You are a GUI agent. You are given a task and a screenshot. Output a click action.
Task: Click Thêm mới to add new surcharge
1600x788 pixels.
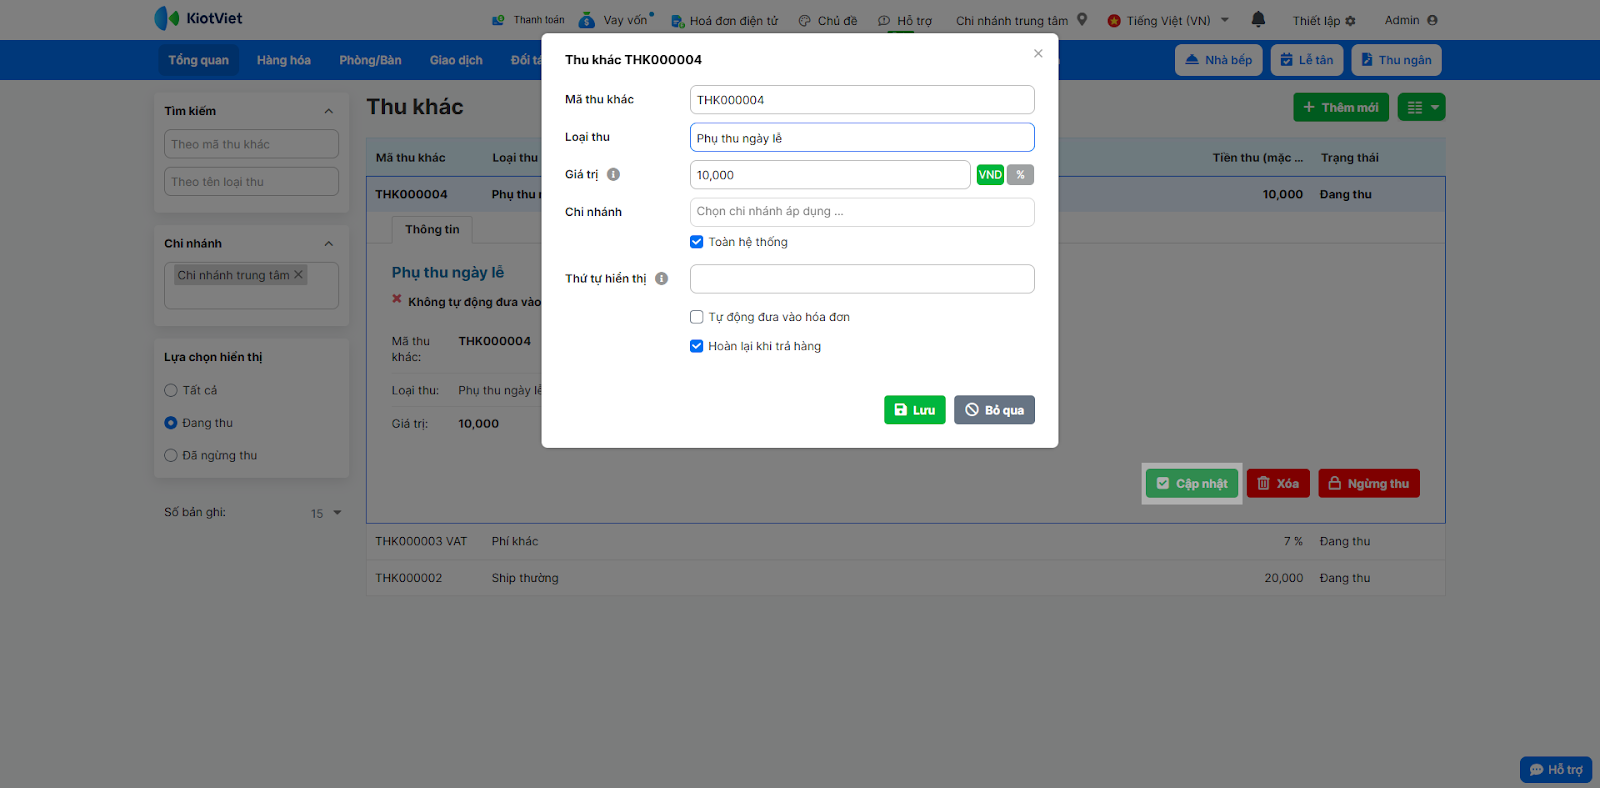pos(1340,107)
